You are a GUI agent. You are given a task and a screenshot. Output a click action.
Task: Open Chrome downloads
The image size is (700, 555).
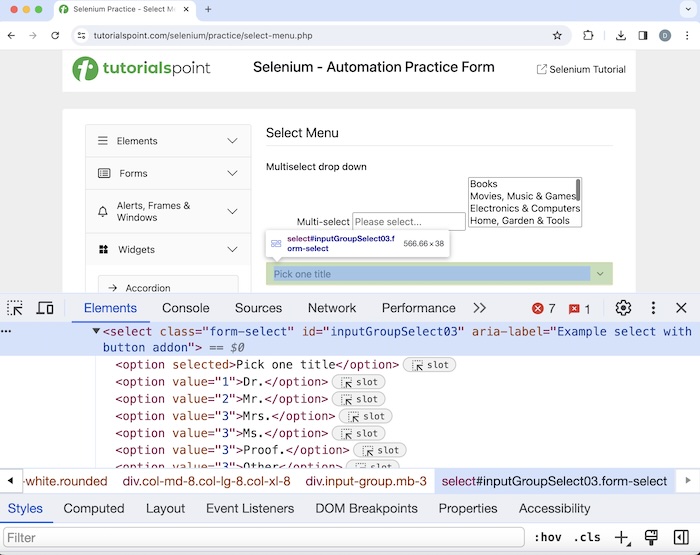coord(620,35)
